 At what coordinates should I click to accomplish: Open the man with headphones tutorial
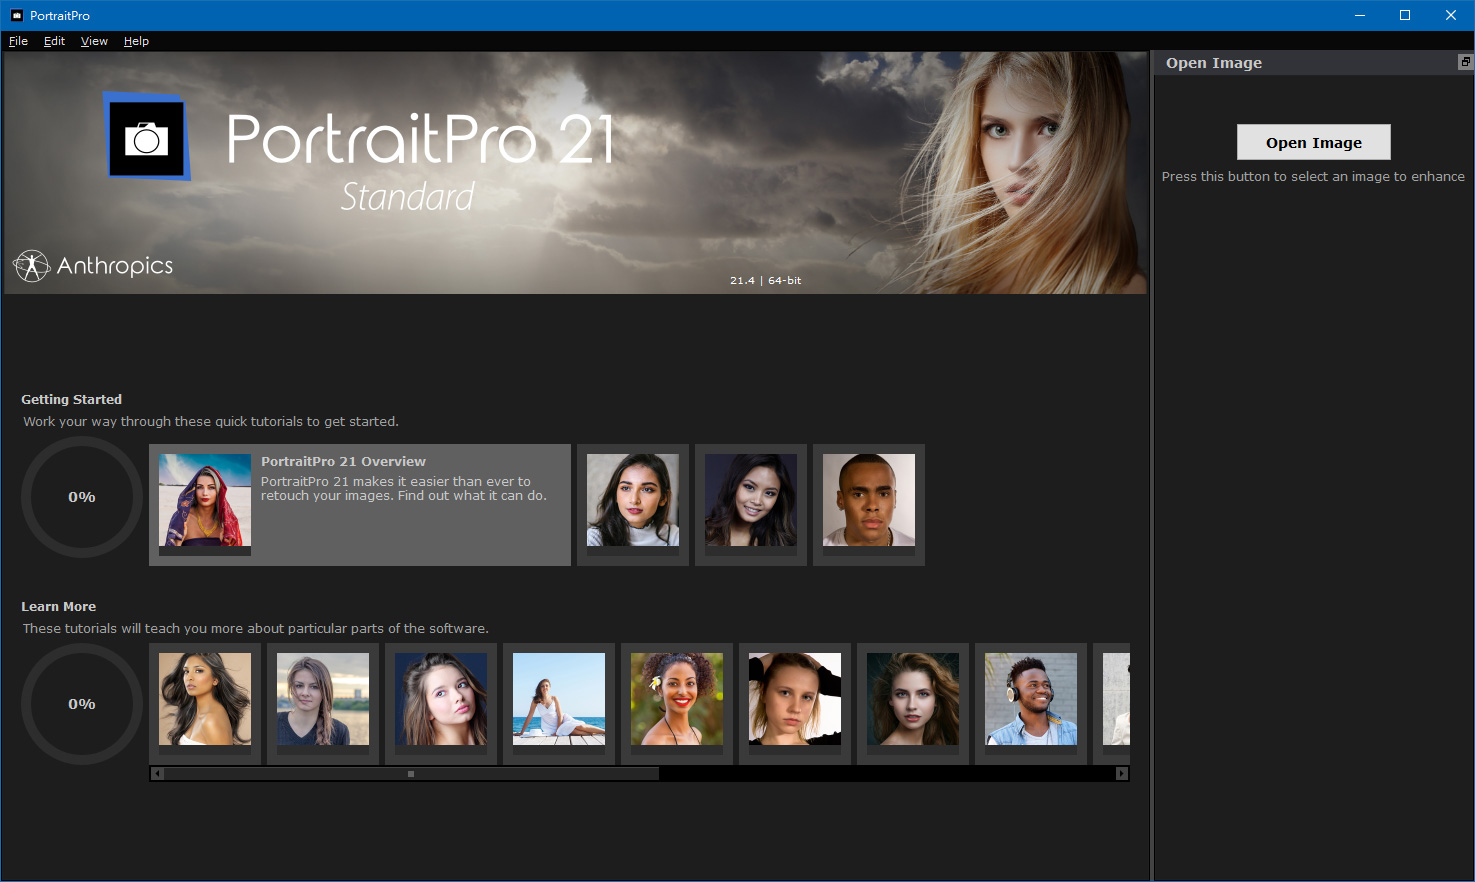pyautogui.click(x=1031, y=704)
